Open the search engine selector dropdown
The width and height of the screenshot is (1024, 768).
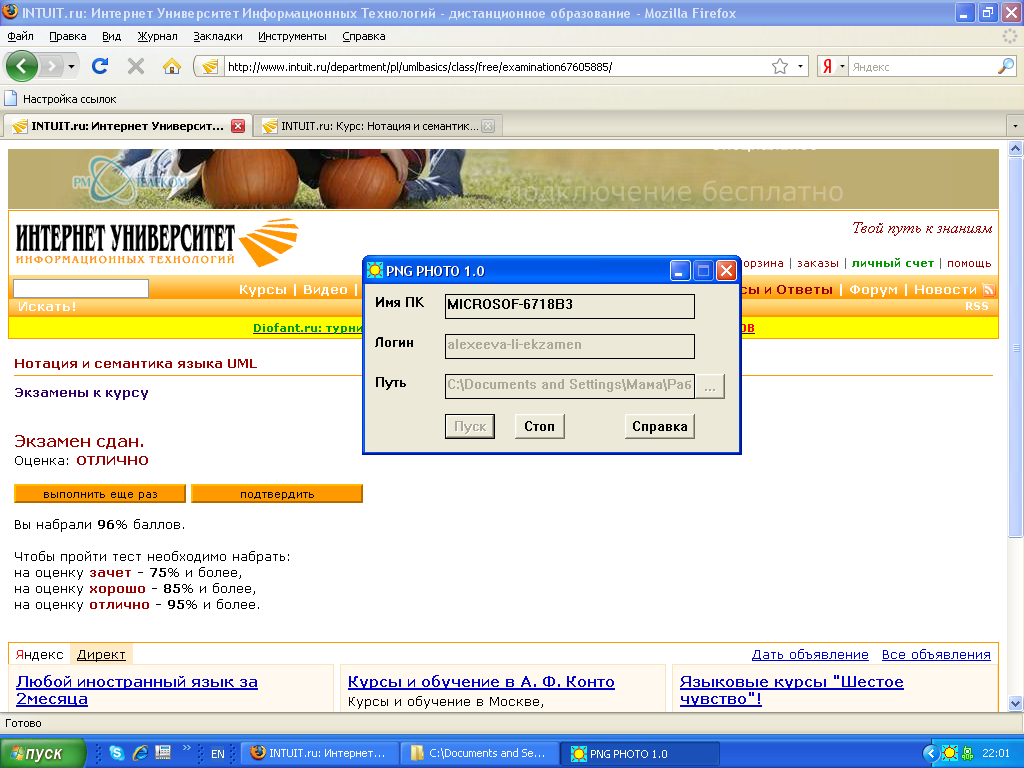(842, 67)
